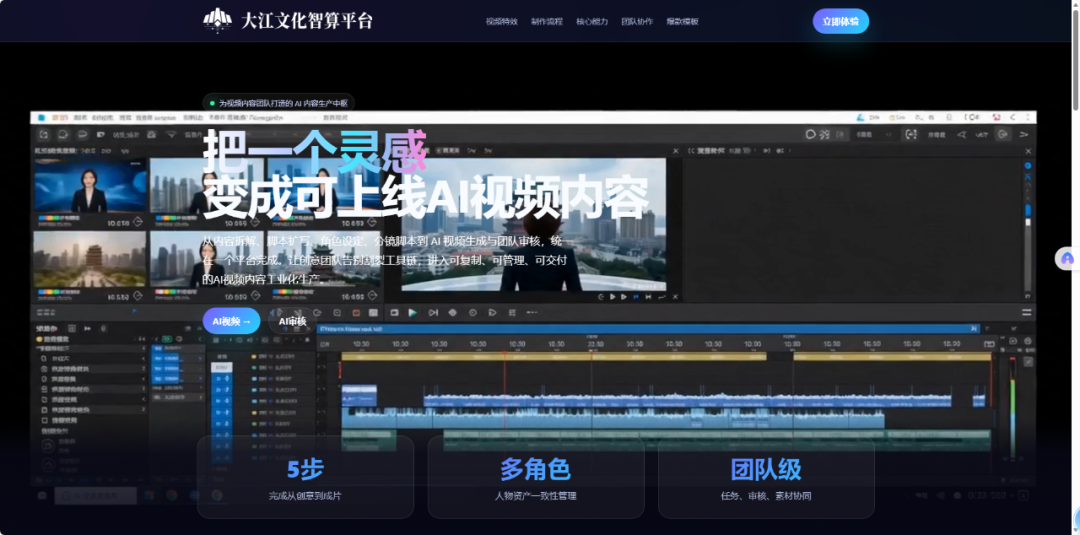Click the 多角色 statistic heading
1080x535 pixels.
click(536, 470)
